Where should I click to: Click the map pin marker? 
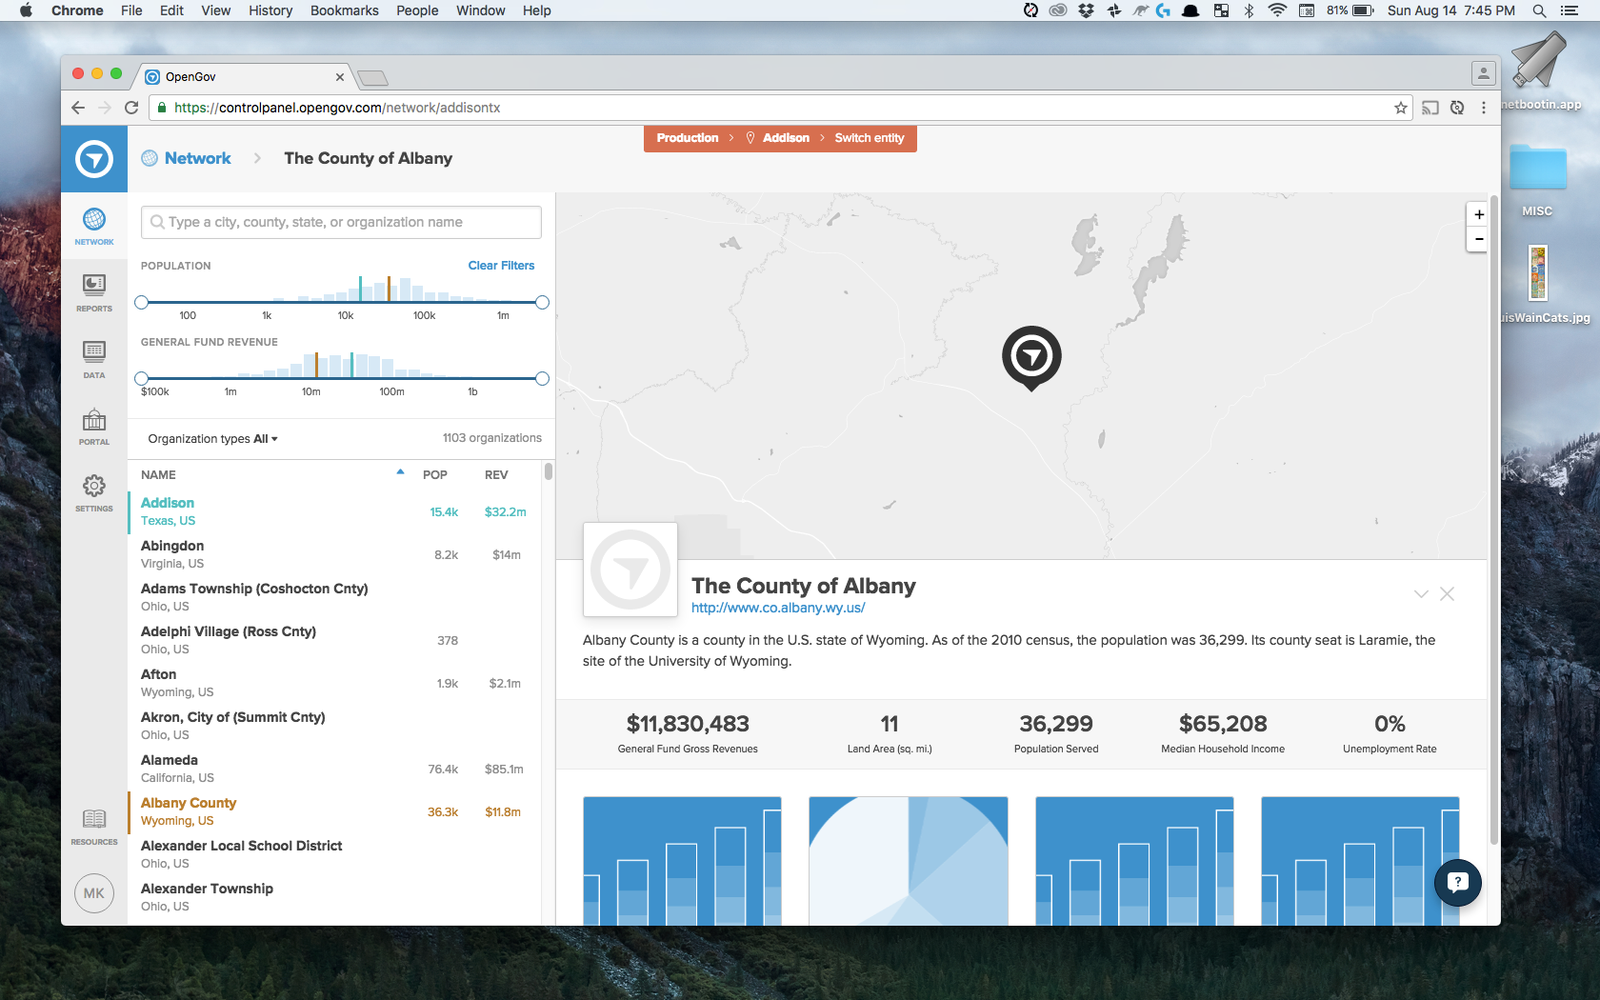point(1031,356)
